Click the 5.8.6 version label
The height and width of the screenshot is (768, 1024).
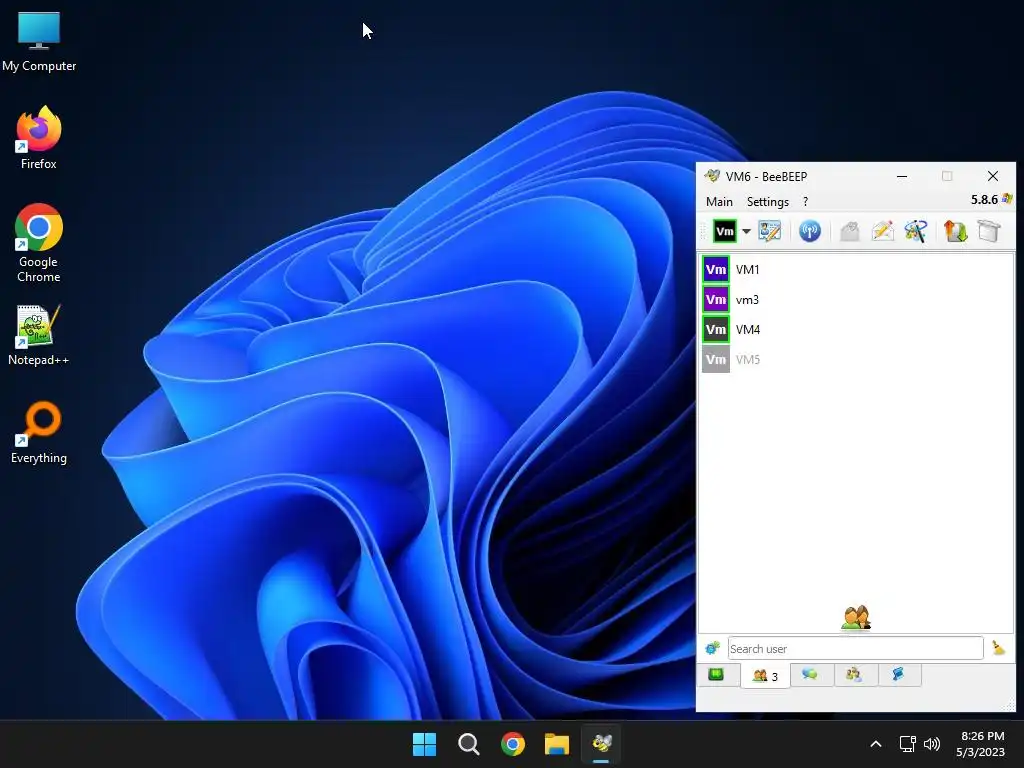point(984,200)
